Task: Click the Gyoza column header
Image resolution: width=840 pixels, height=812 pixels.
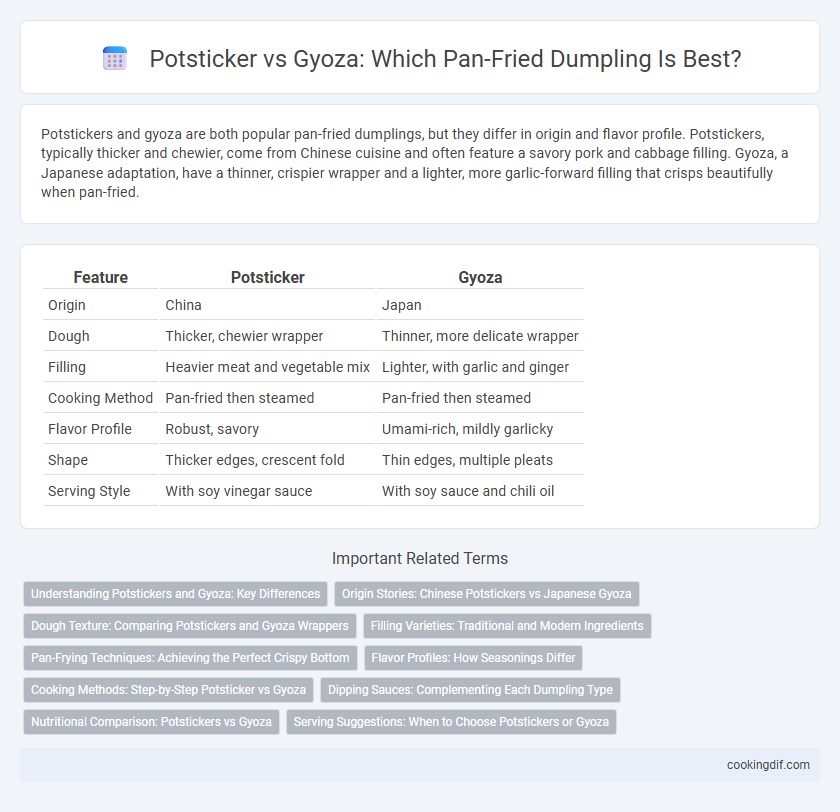Action: 480,277
